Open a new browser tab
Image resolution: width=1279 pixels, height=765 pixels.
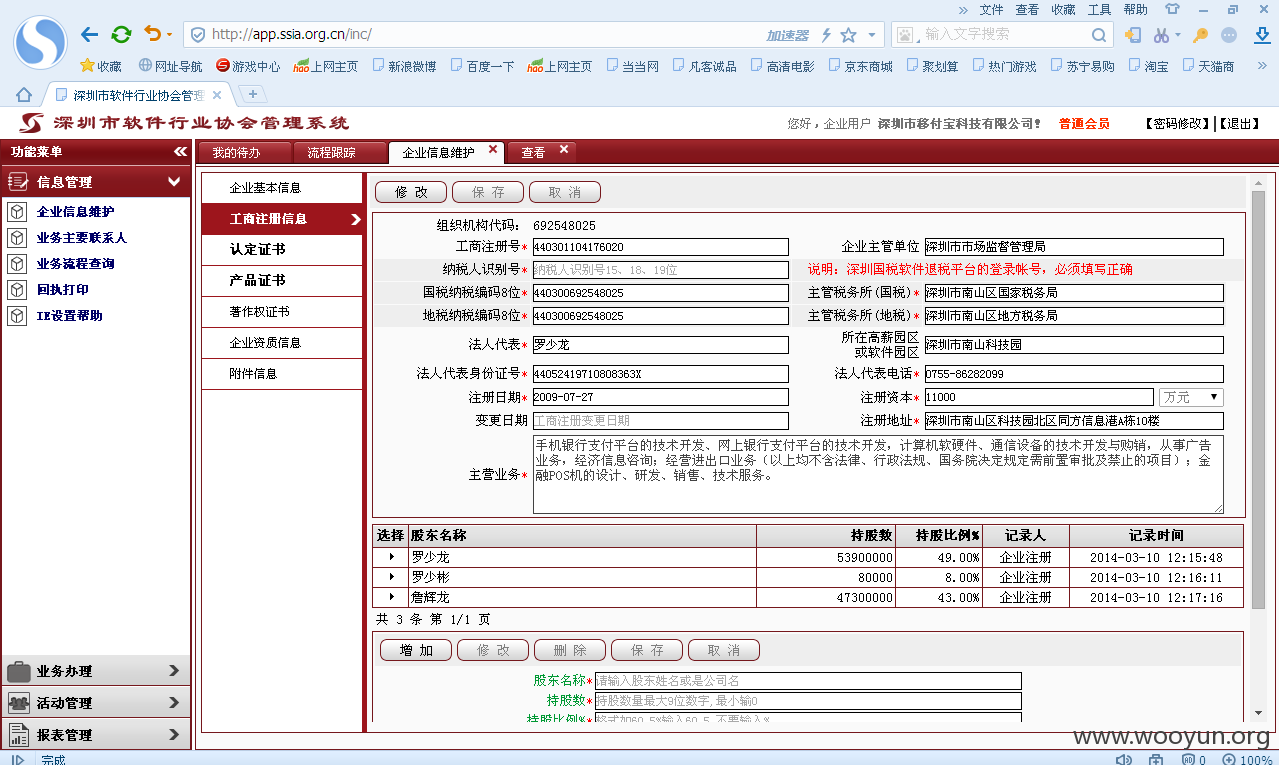[252, 94]
